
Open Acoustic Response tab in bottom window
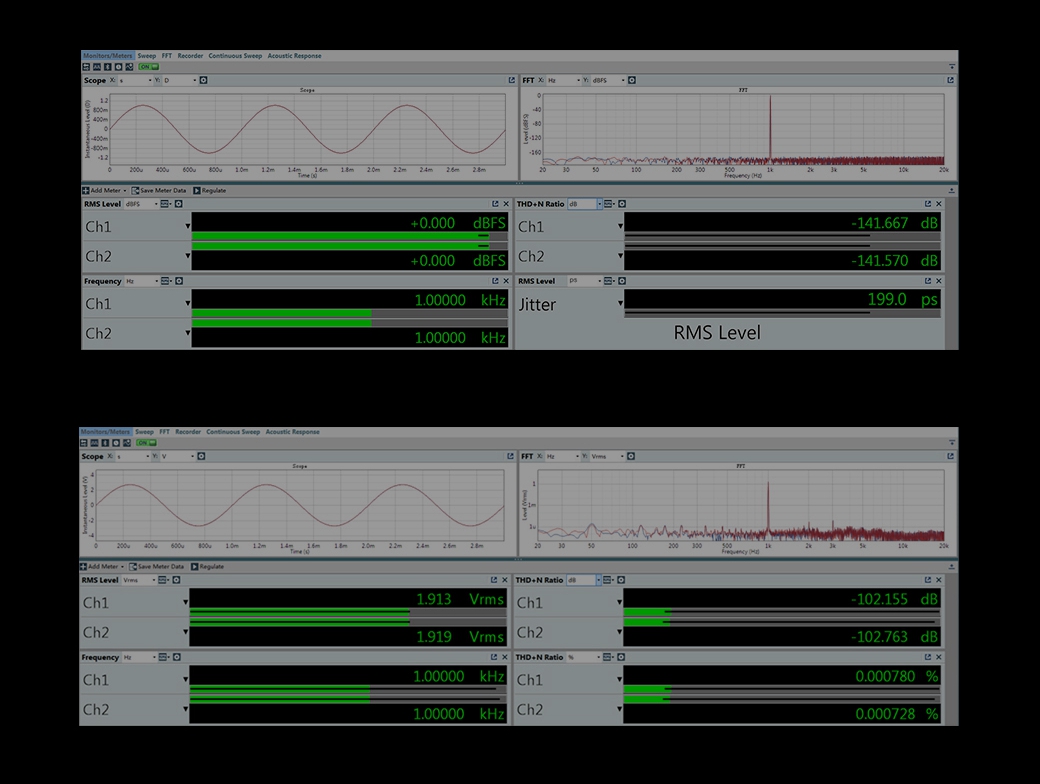(x=292, y=432)
